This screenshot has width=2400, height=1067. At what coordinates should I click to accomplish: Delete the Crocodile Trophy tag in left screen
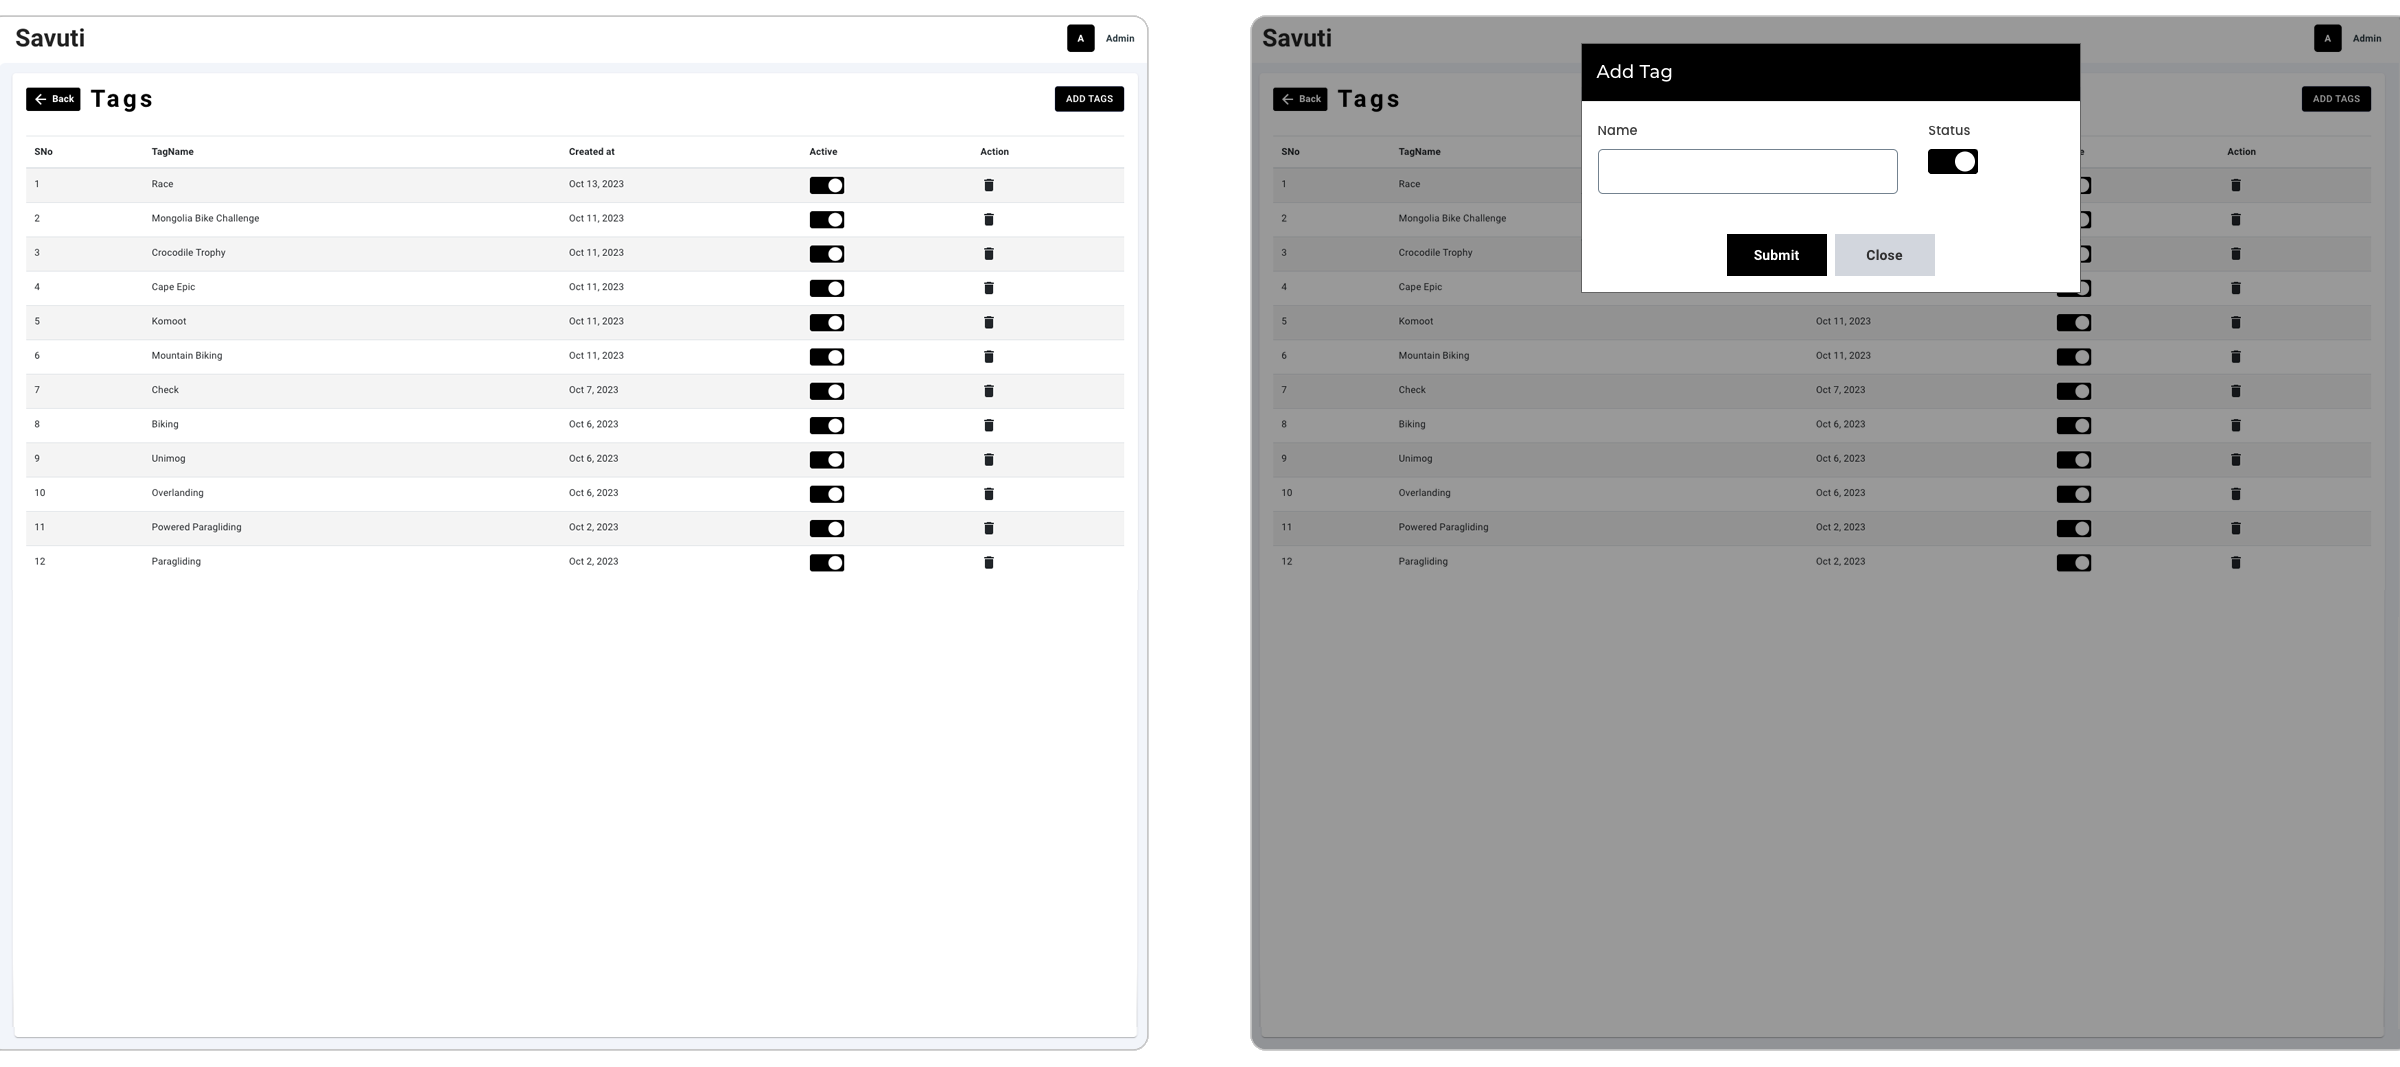pos(988,254)
